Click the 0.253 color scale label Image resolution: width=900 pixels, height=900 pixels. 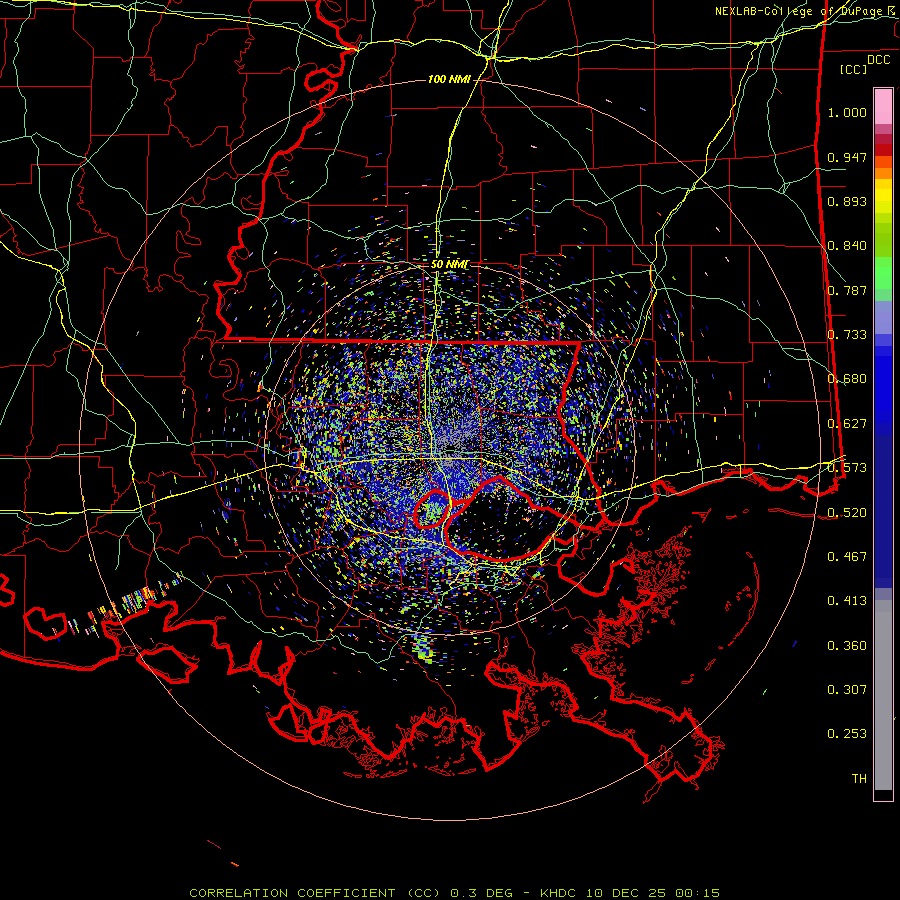[847, 734]
